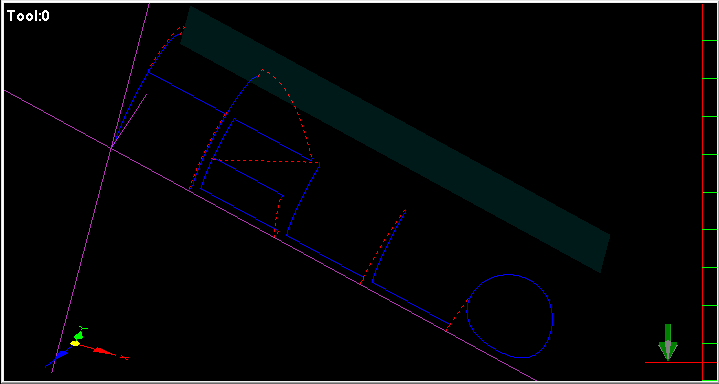Click the blue Z-axis arrow of the triad
Screen dimensions: 719x384
(x=61, y=355)
